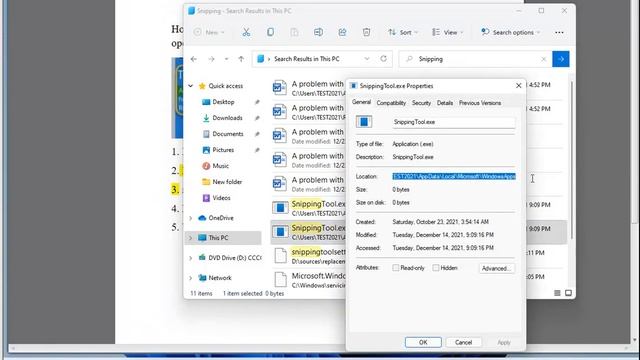This screenshot has width=640, height=360.
Task: Open Downloads in navigation pane
Action: point(227,118)
